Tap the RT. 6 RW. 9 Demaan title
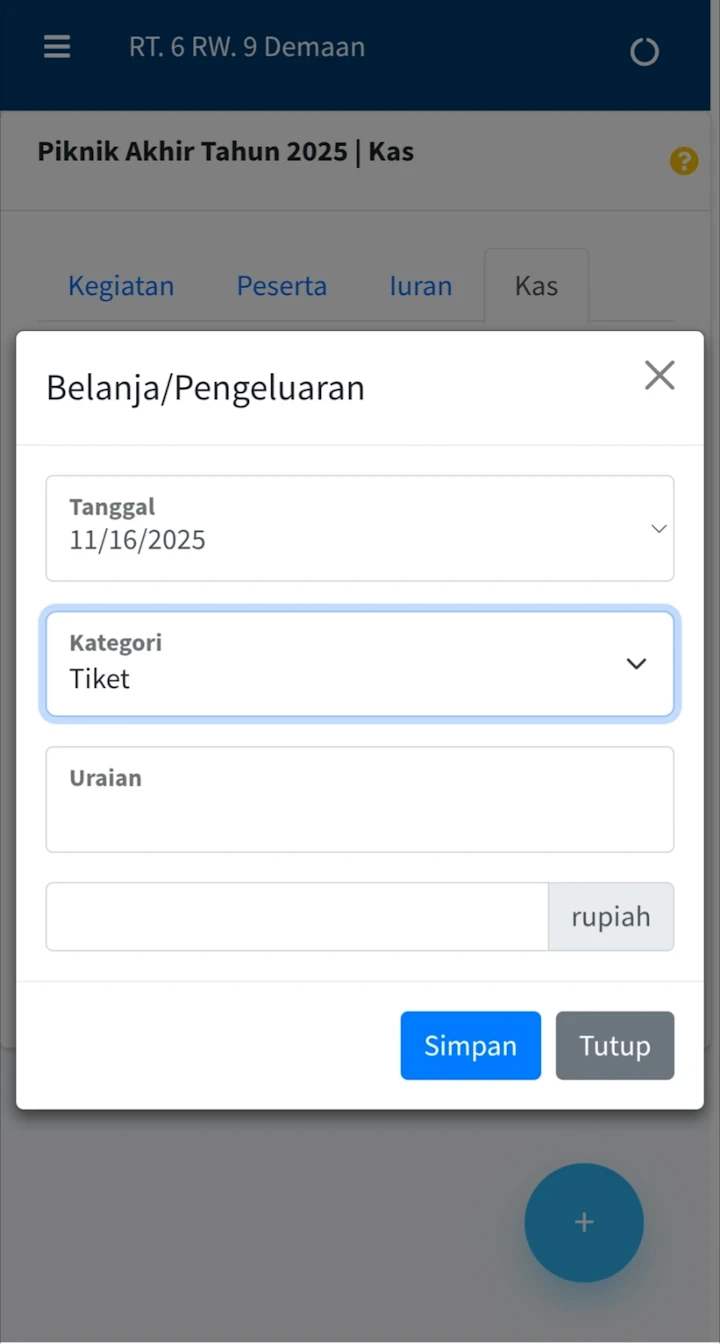720x1344 pixels. point(247,47)
